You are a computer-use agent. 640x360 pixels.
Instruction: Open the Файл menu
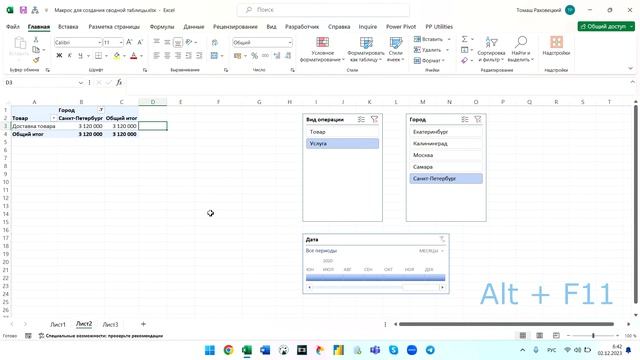tap(13, 27)
